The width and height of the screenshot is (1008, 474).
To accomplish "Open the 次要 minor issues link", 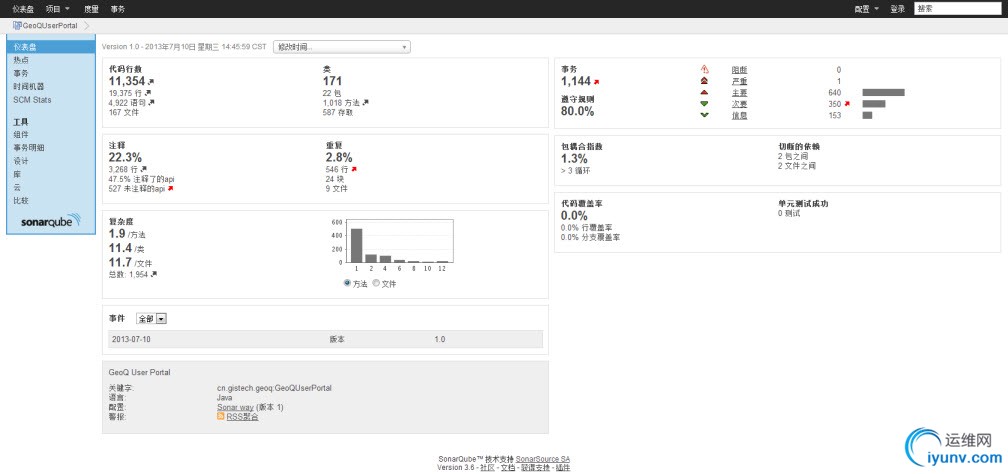I will (x=739, y=104).
